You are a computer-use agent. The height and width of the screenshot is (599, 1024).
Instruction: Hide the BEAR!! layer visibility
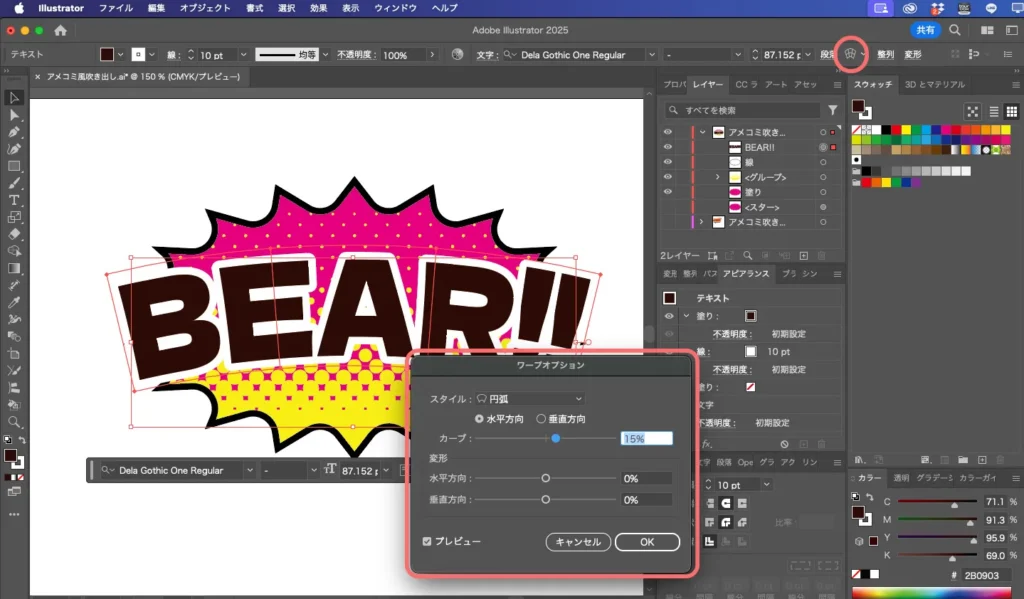[667, 146]
